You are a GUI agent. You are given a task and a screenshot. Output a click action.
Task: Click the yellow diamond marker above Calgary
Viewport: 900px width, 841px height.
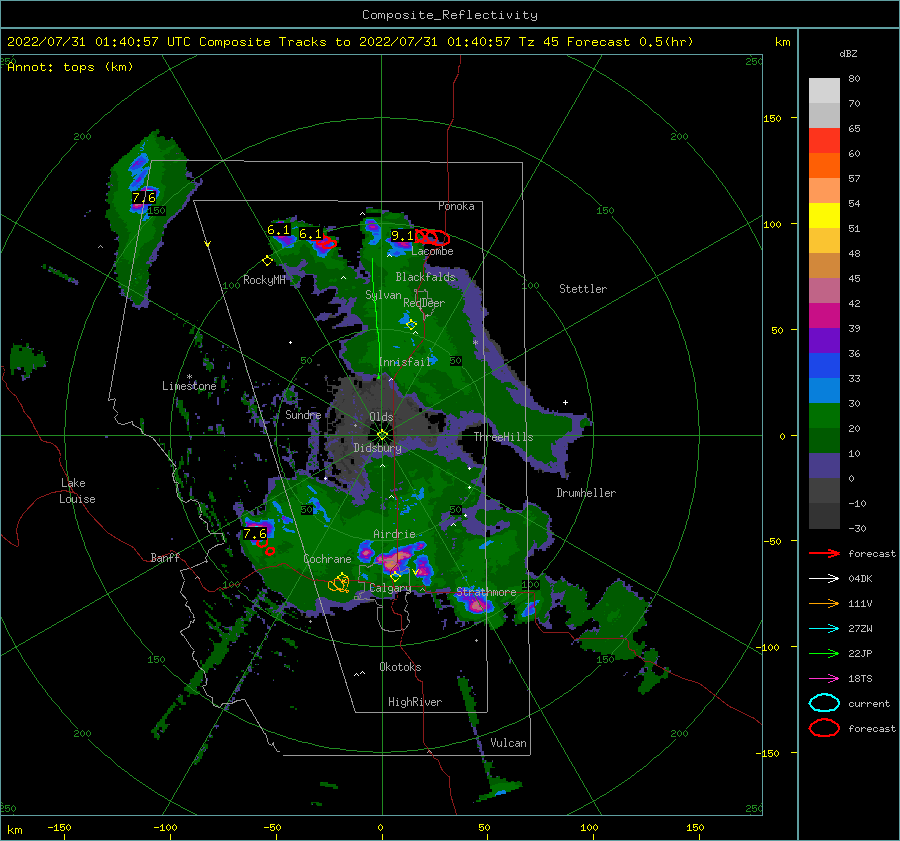[x=395, y=576]
